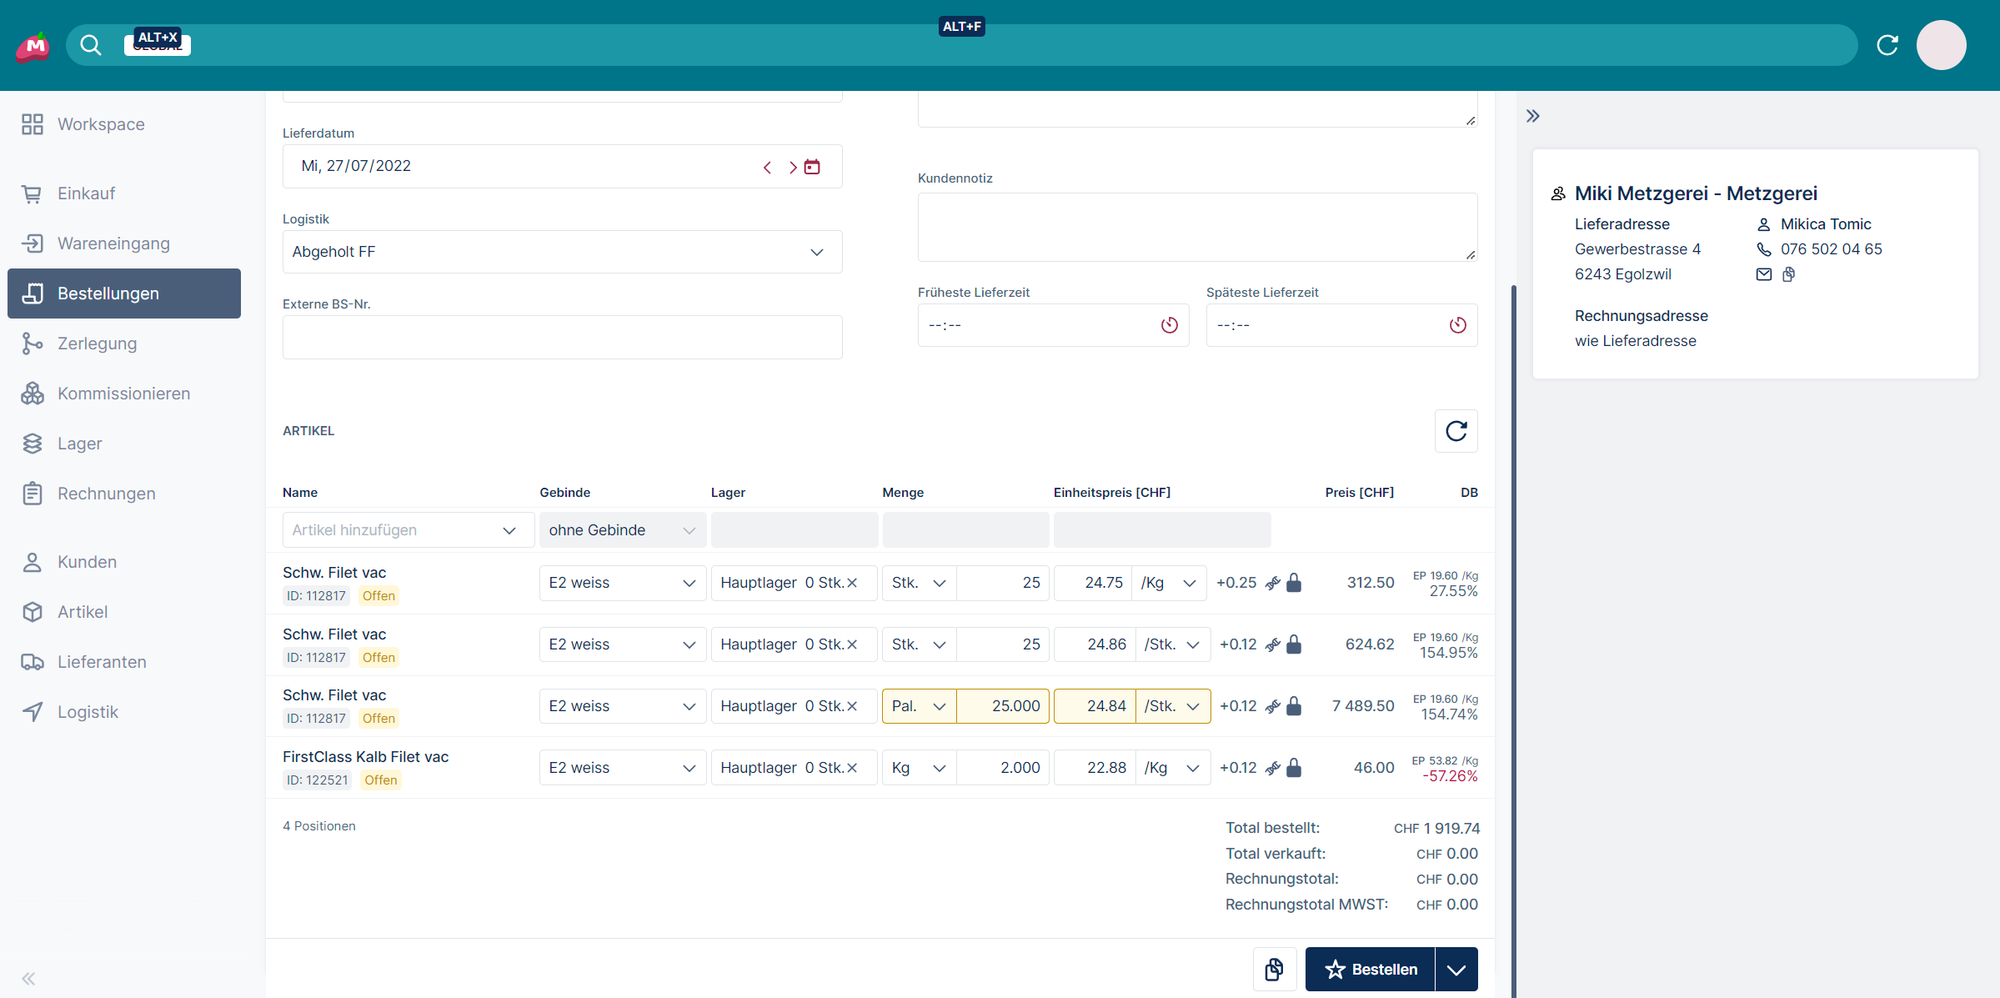The image size is (2000, 998).
Task: Reload the Artikel list with refresh button
Action: pyautogui.click(x=1456, y=431)
